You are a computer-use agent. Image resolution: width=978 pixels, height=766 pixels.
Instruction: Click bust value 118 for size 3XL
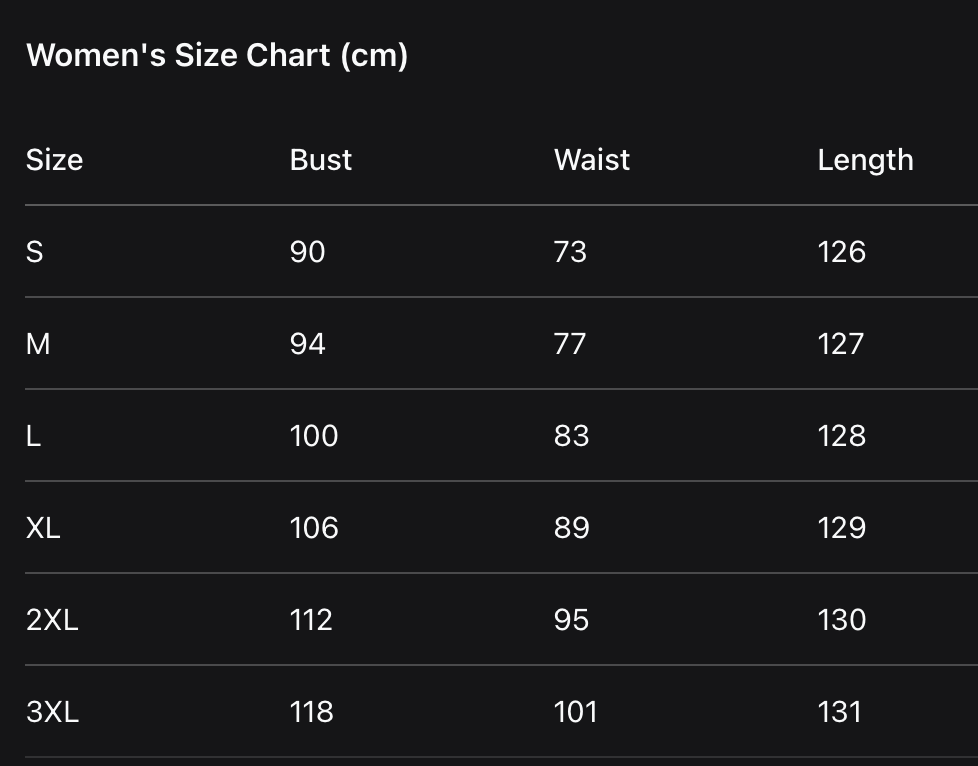click(311, 712)
